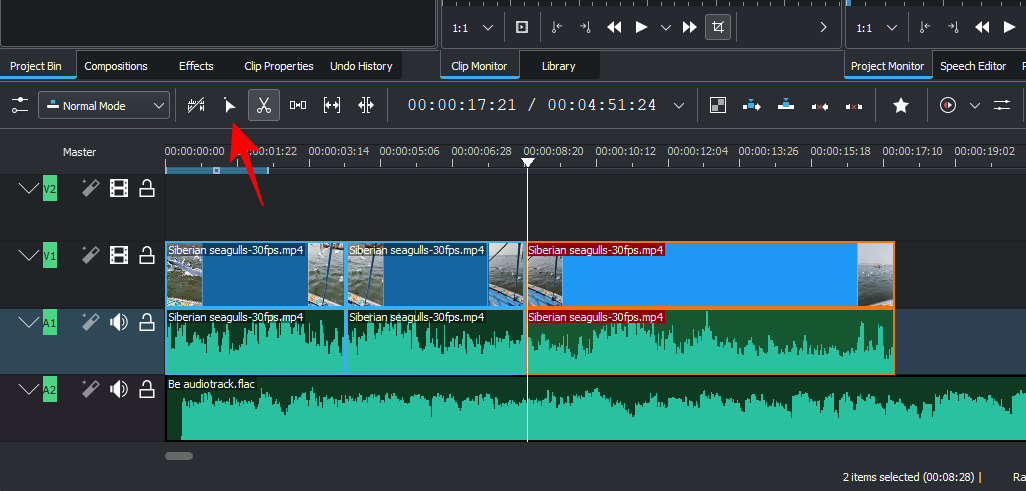This screenshot has width=1026, height=491.
Task: Click the crop edit mode icon in Clip Monitor
Action: [x=717, y=28]
